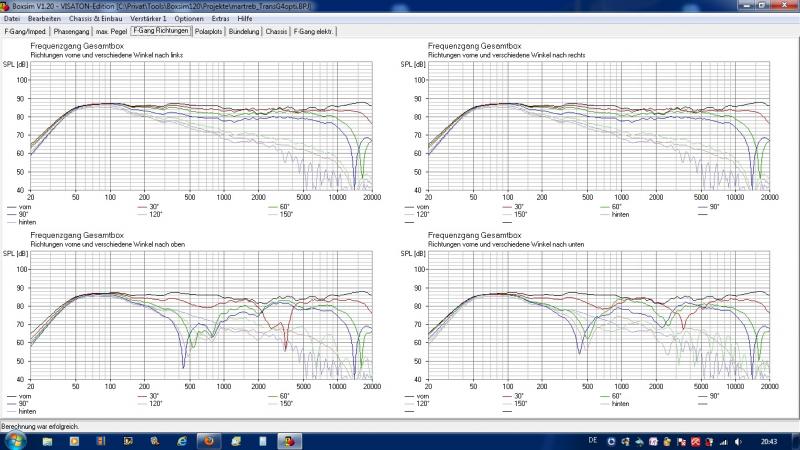800x450 pixels.
Task: Open the Windows Start menu
Action: [13, 440]
